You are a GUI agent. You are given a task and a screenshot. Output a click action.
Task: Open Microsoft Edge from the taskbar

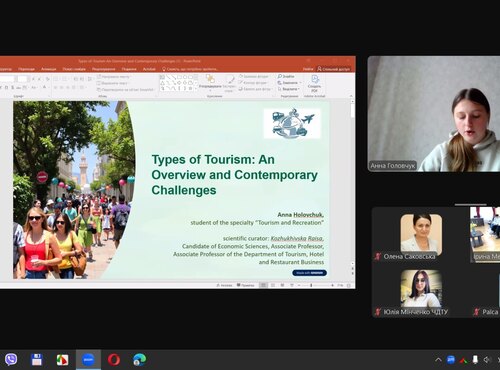[139, 360]
